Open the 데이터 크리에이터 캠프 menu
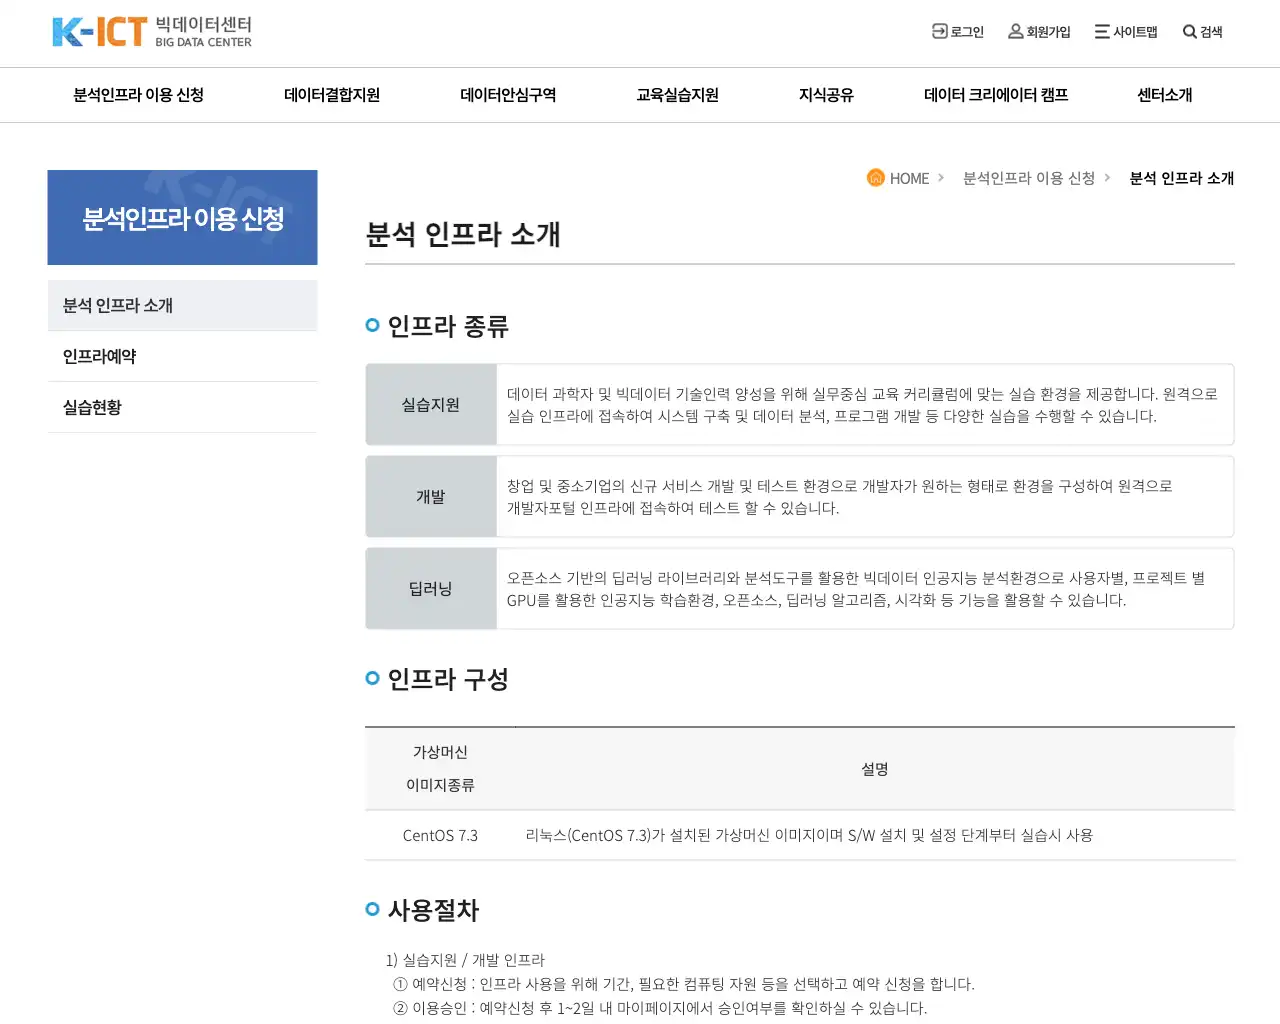1280x1024 pixels. [x=996, y=95]
